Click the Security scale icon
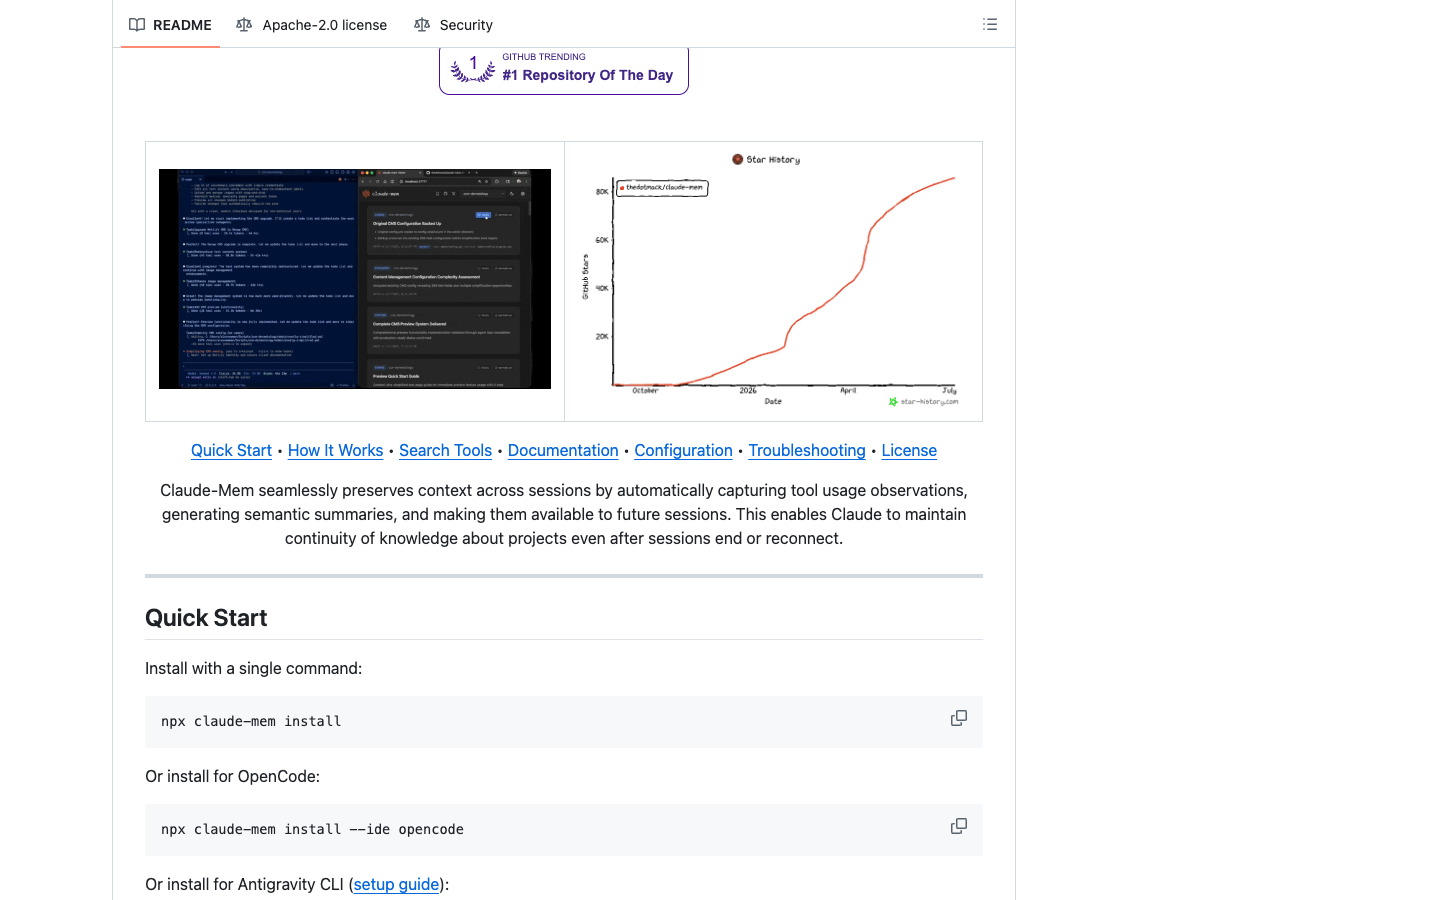 [x=422, y=25]
